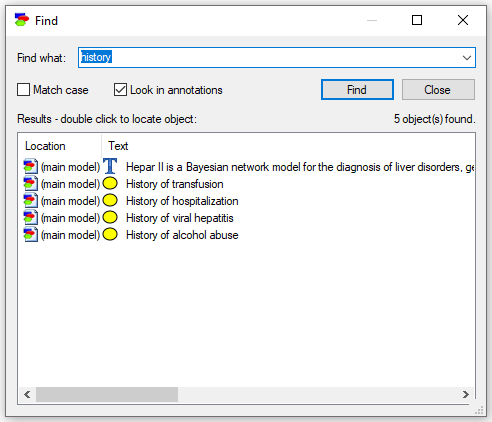Click (main model) location in viral hepatitis row
This screenshot has height=422, width=492.
[70, 218]
